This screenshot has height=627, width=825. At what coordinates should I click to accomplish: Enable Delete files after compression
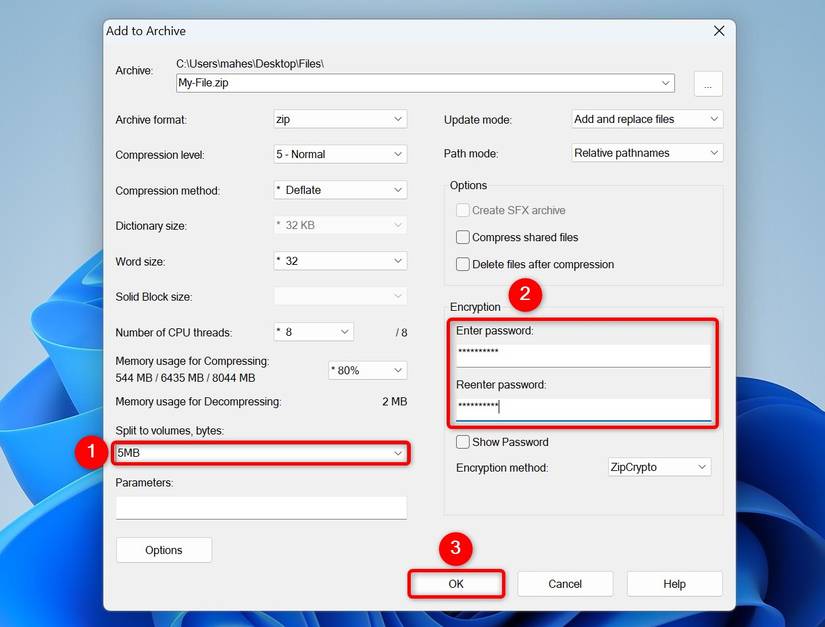[462, 264]
